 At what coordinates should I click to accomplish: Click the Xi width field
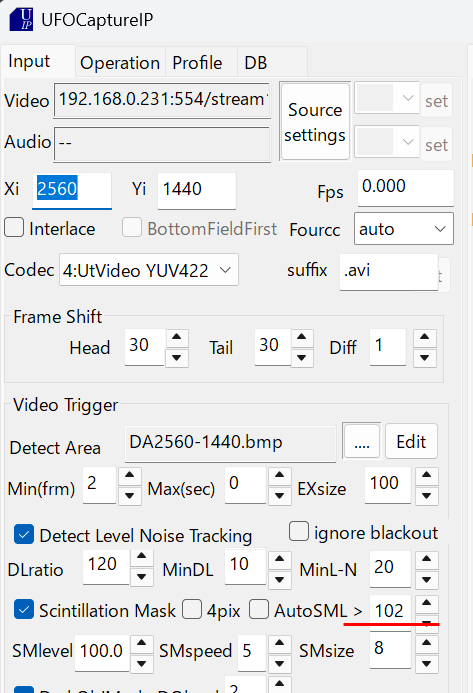72,190
